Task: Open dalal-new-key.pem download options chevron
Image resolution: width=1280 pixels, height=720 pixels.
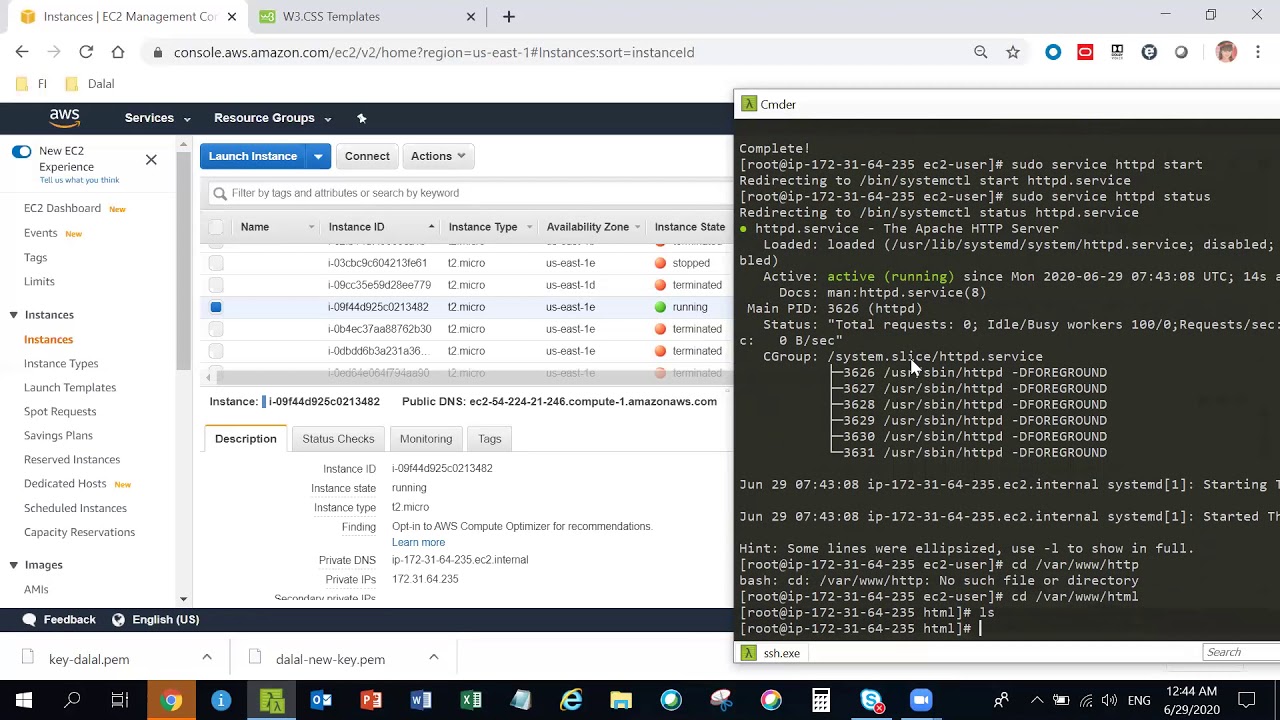Action: (x=434, y=657)
